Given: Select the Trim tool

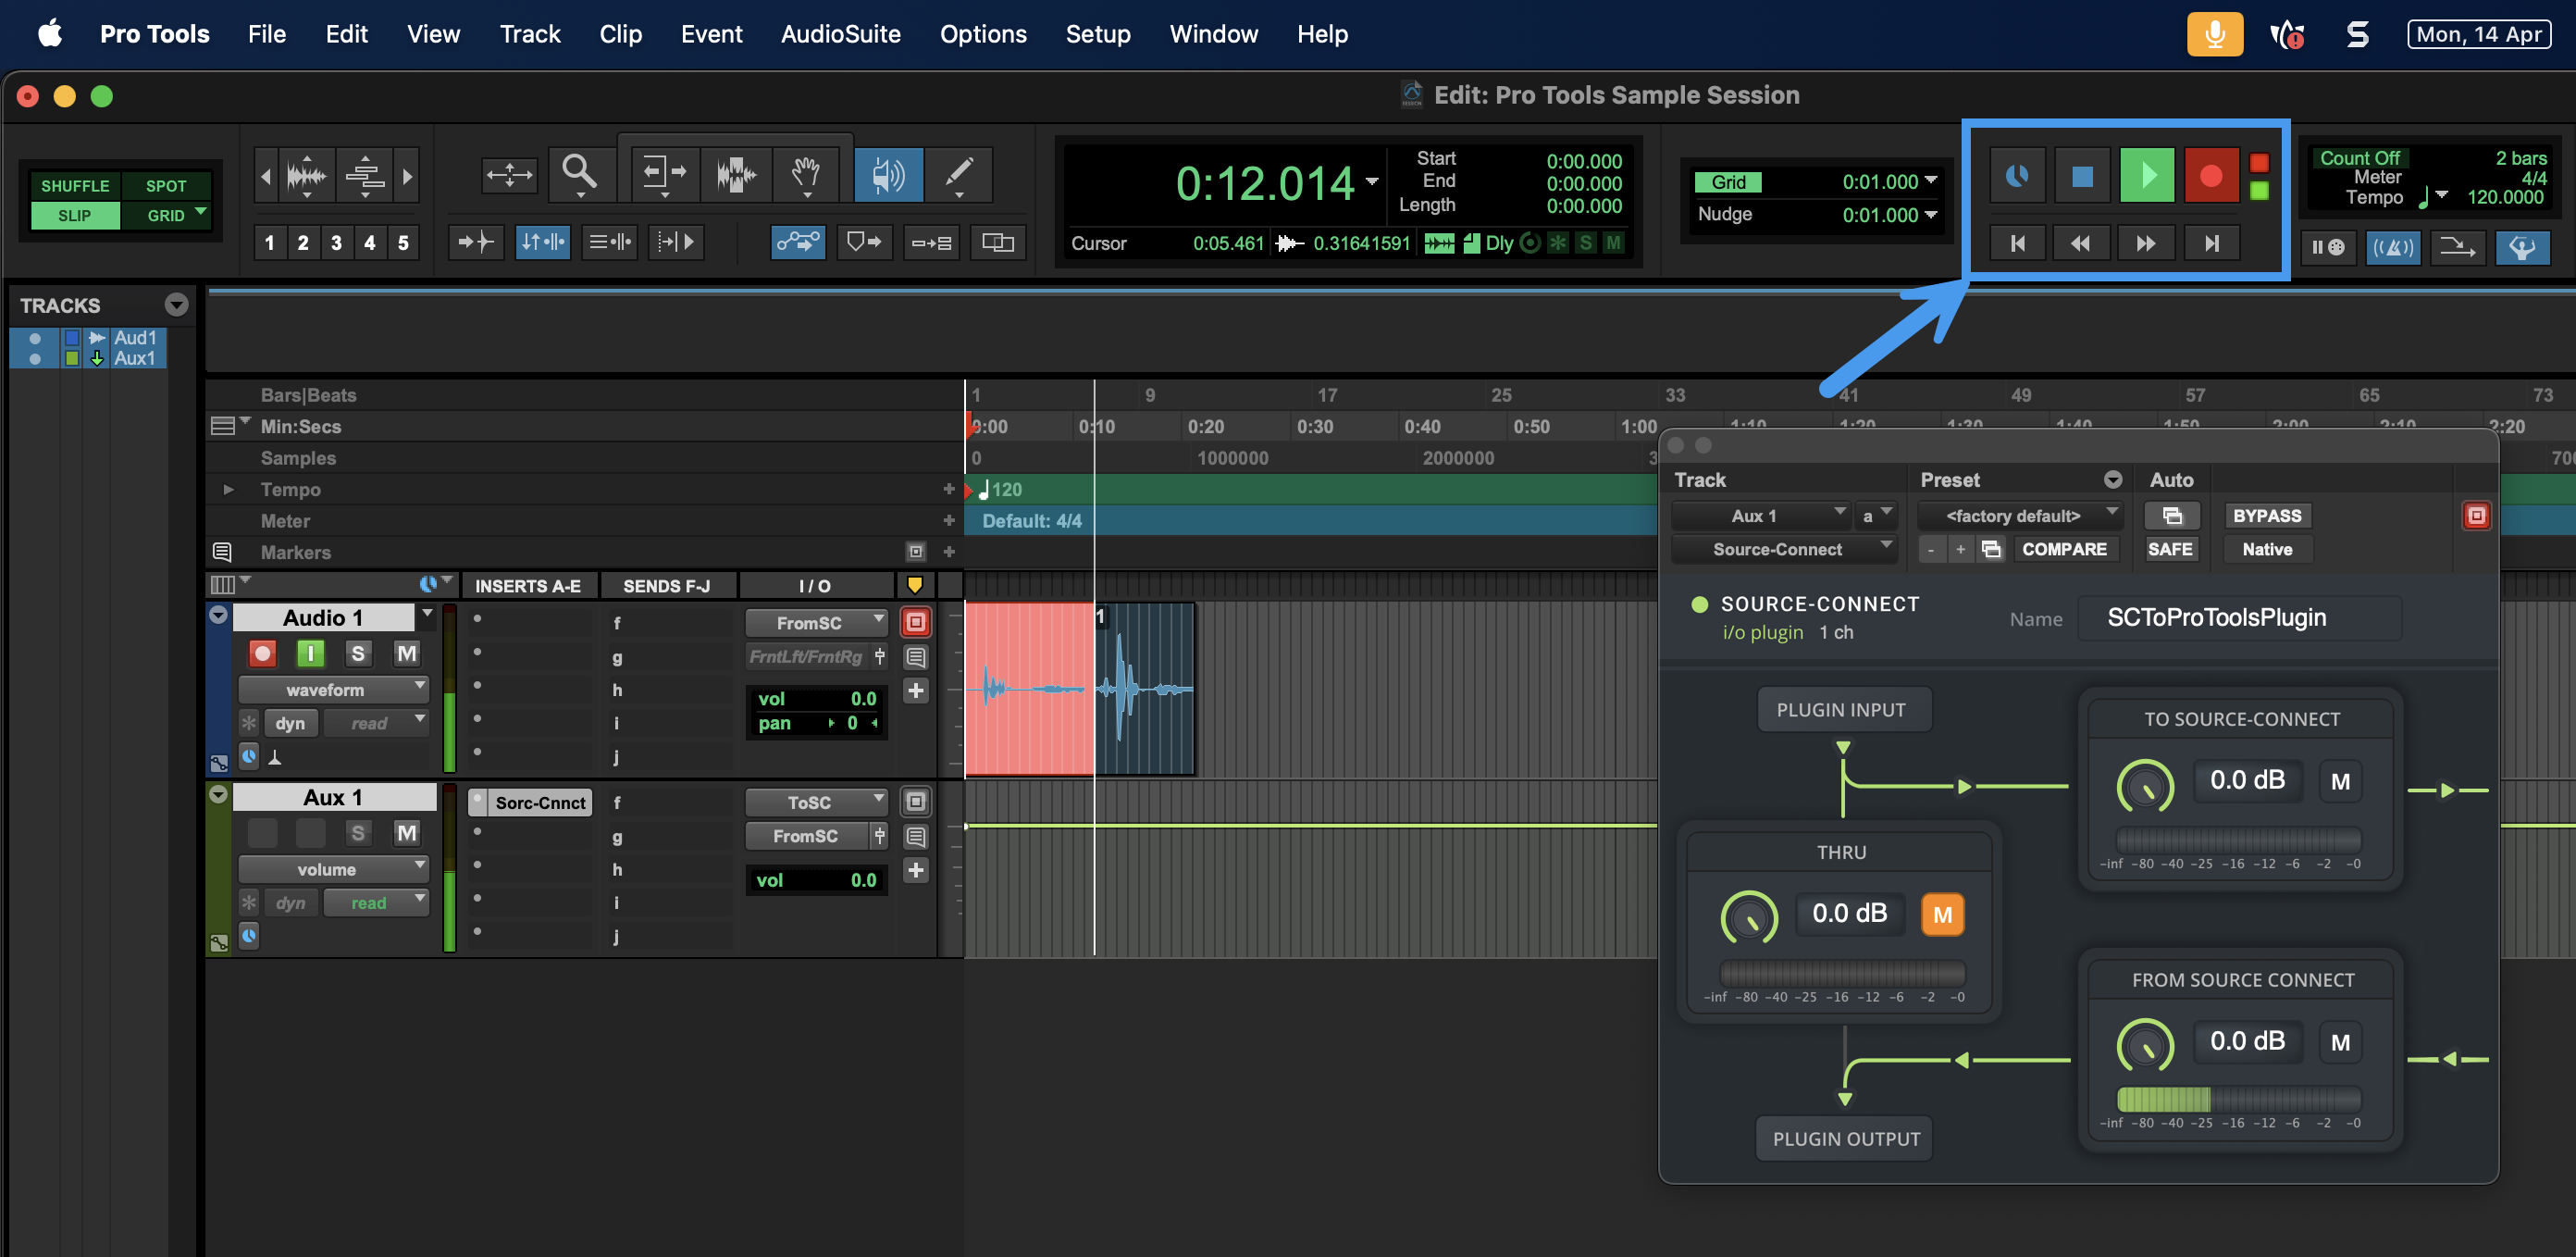Looking at the screenshot, I should pos(663,174).
